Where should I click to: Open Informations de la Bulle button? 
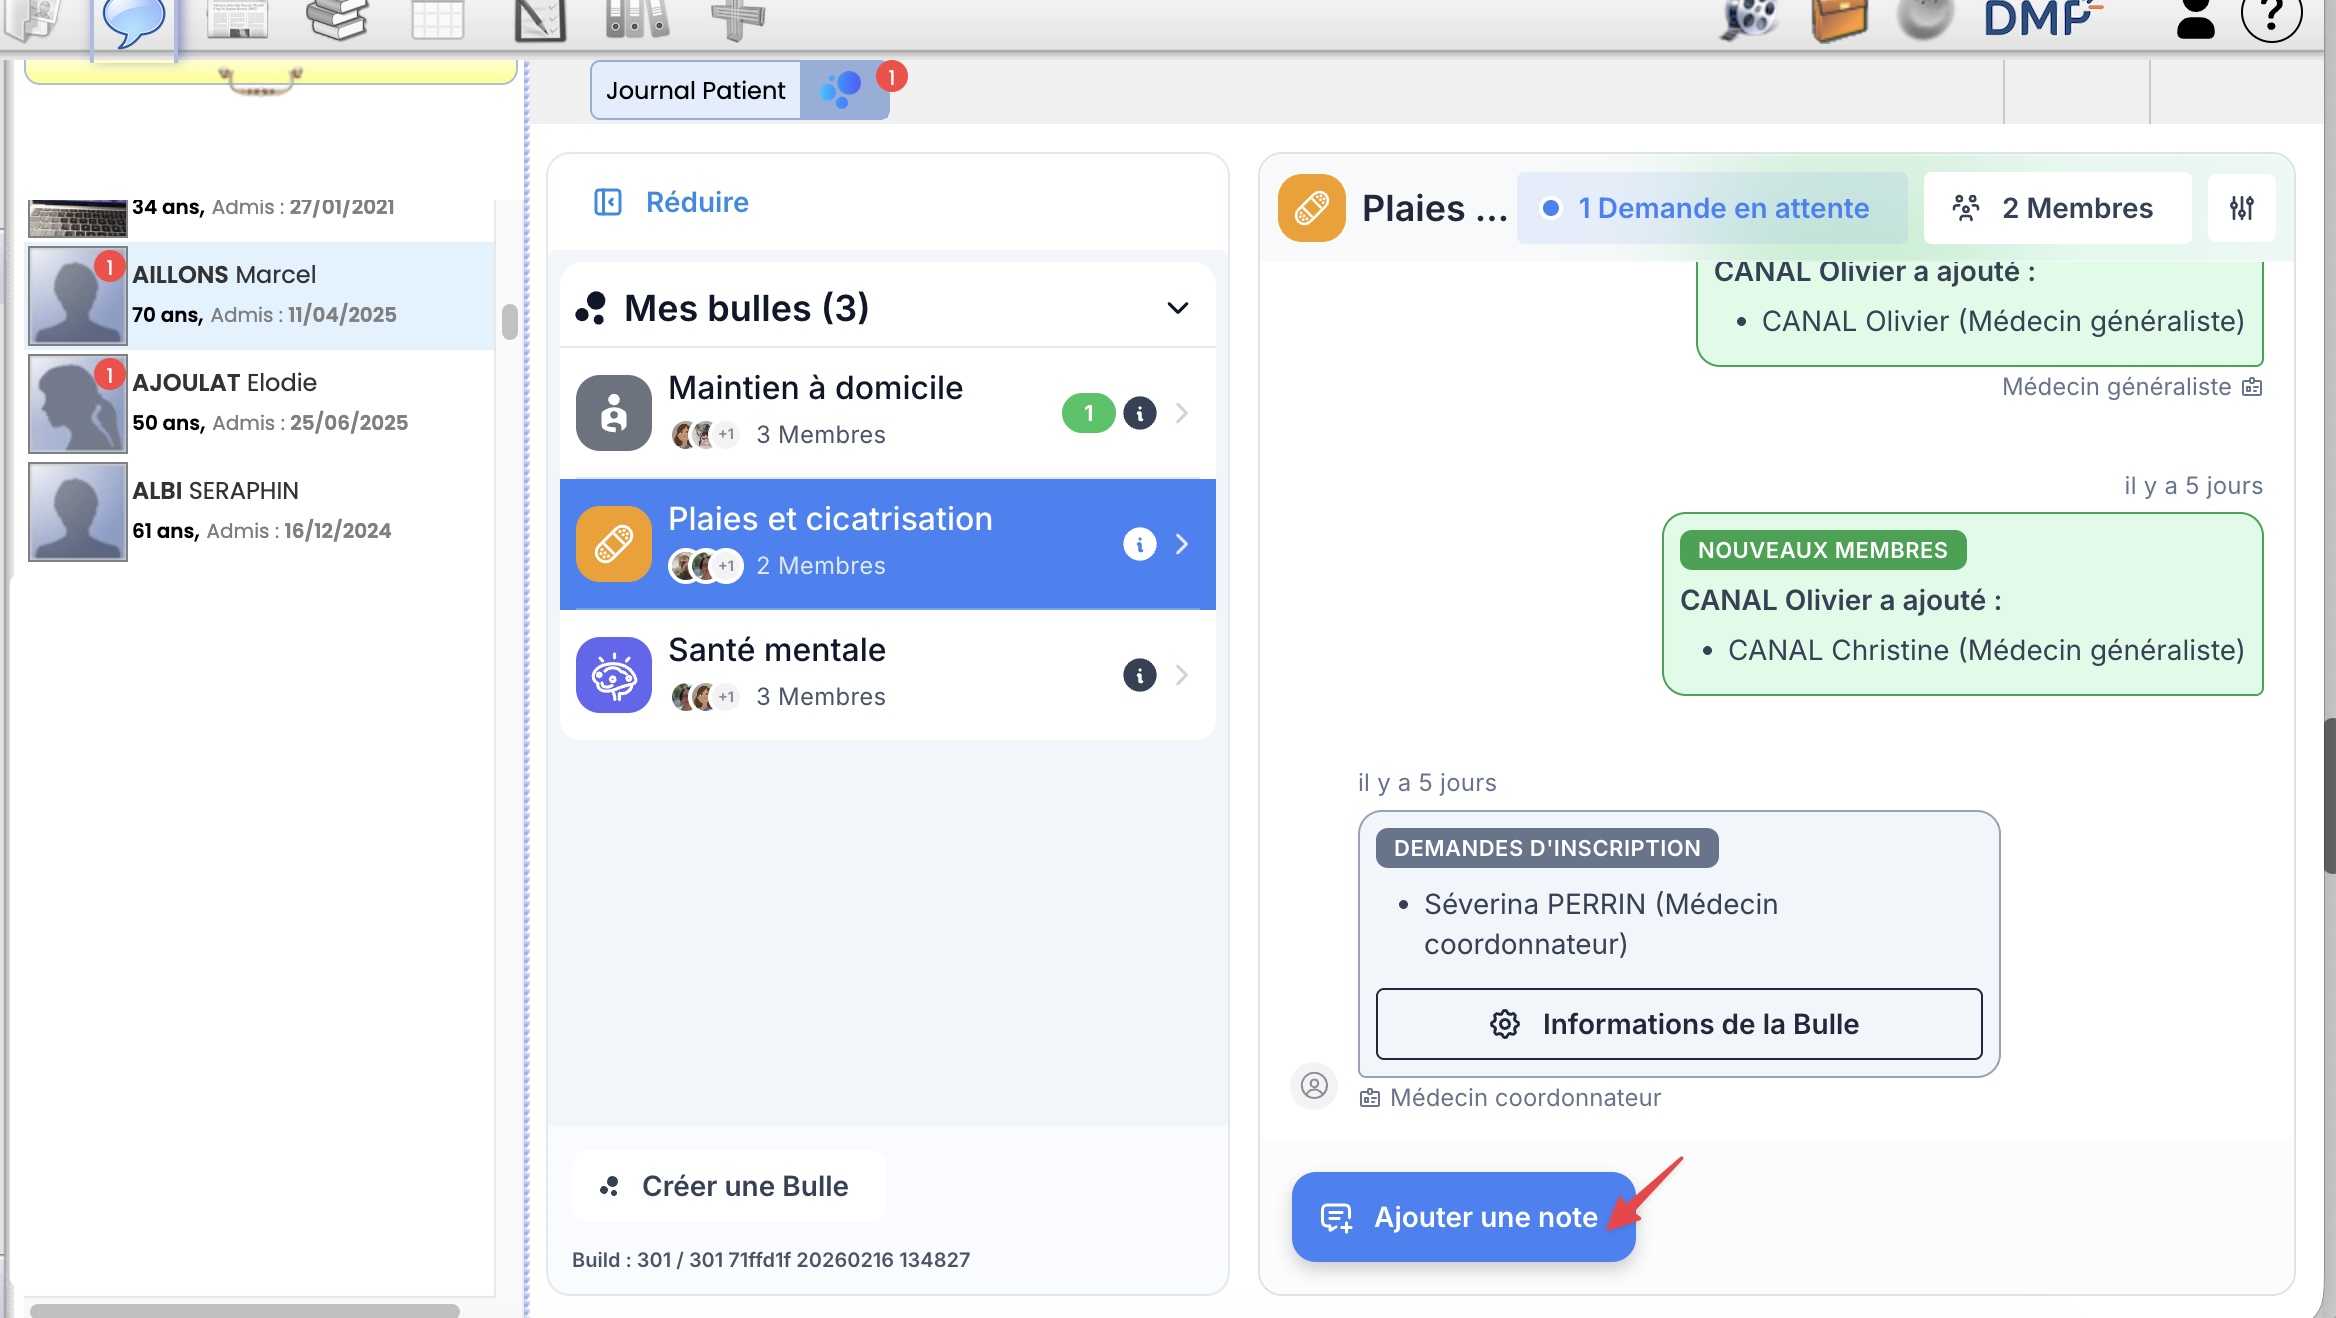click(x=1678, y=1024)
